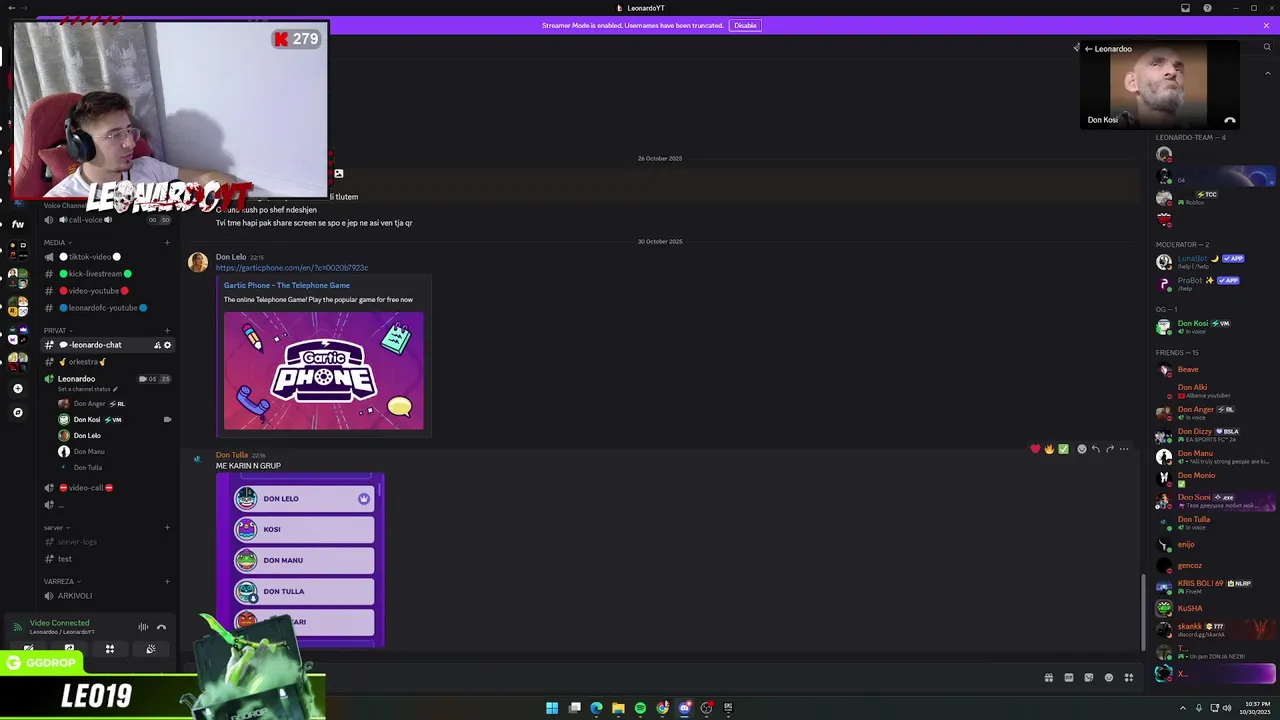
Task: Invite people to leonardo-chat channel
Action: [157, 345]
